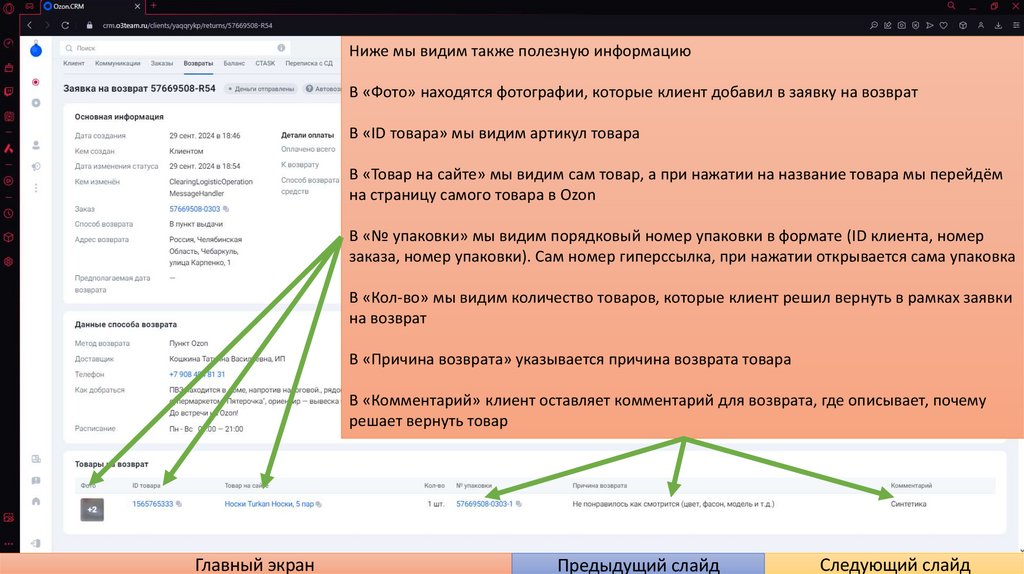Copy package number 57669508-0303-1 with copy icon
Screen dimensions: 1024x574
(x=519, y=504)
